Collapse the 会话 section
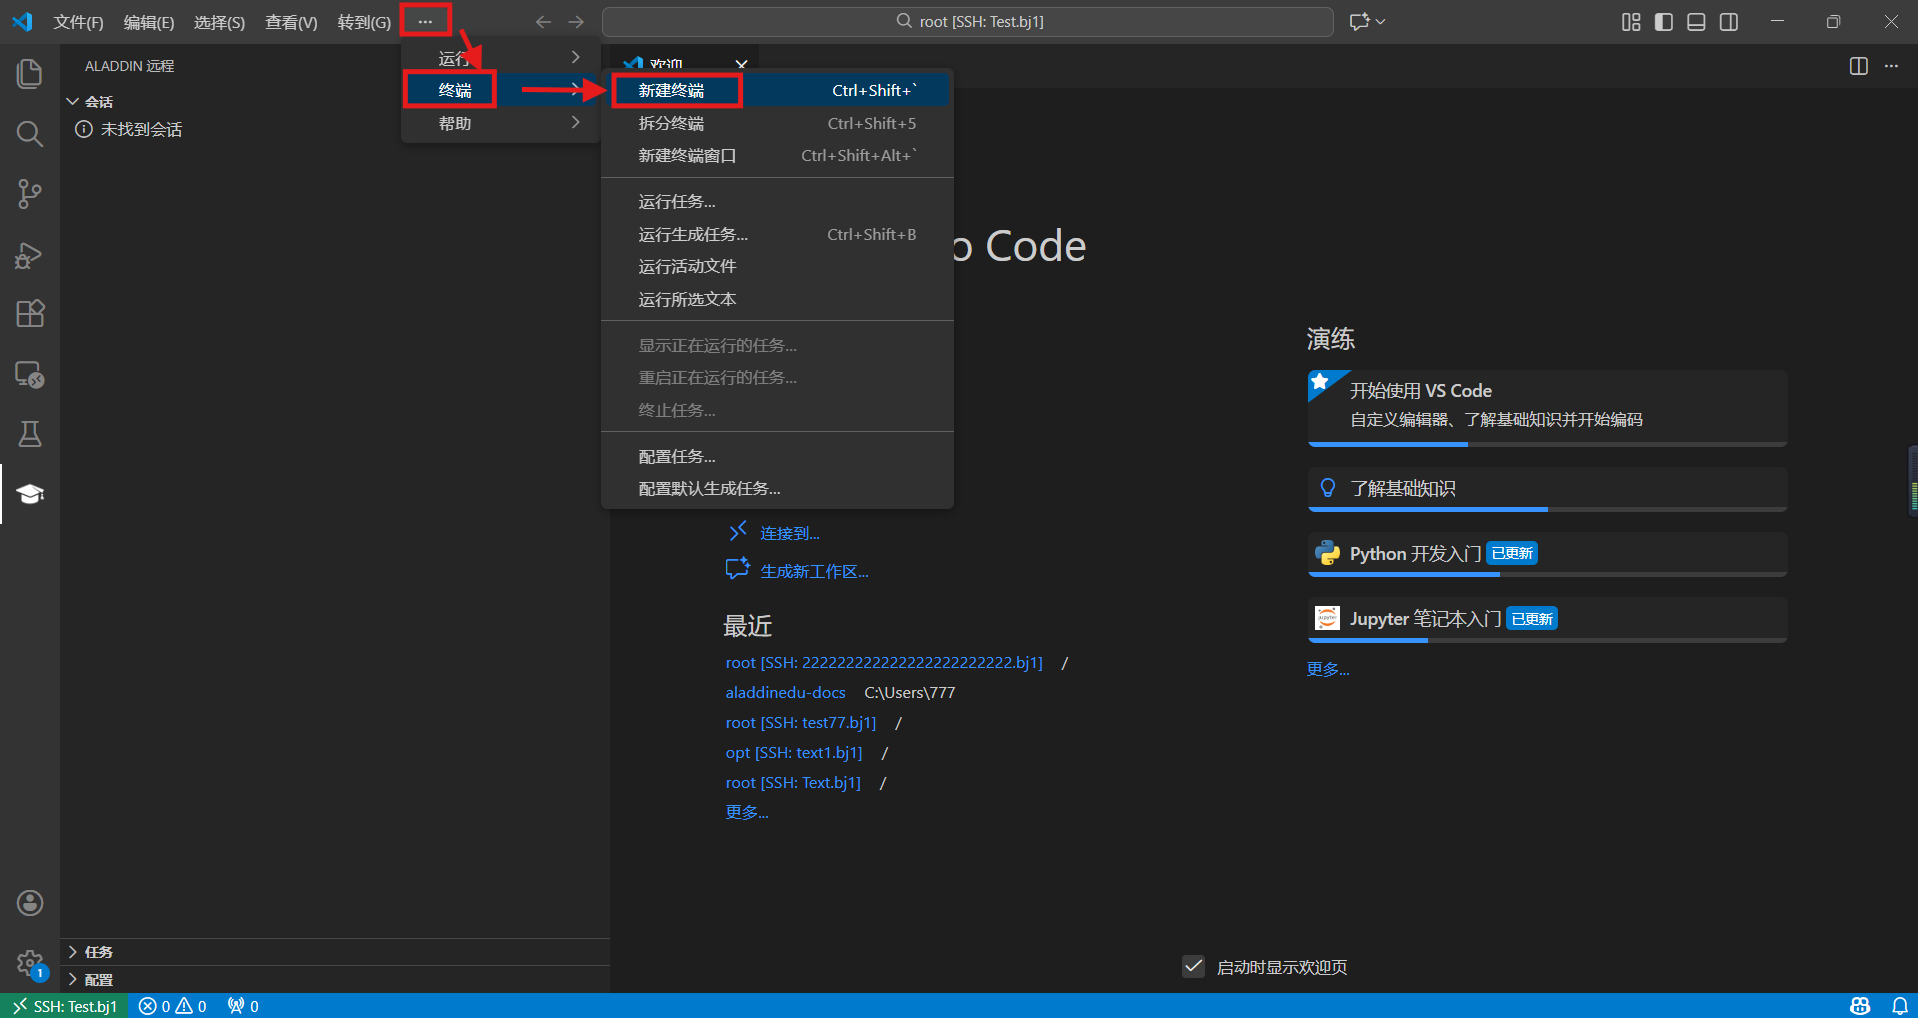Image resolution: width=1918 pixels, height=1018 pixels. [98, 102]
